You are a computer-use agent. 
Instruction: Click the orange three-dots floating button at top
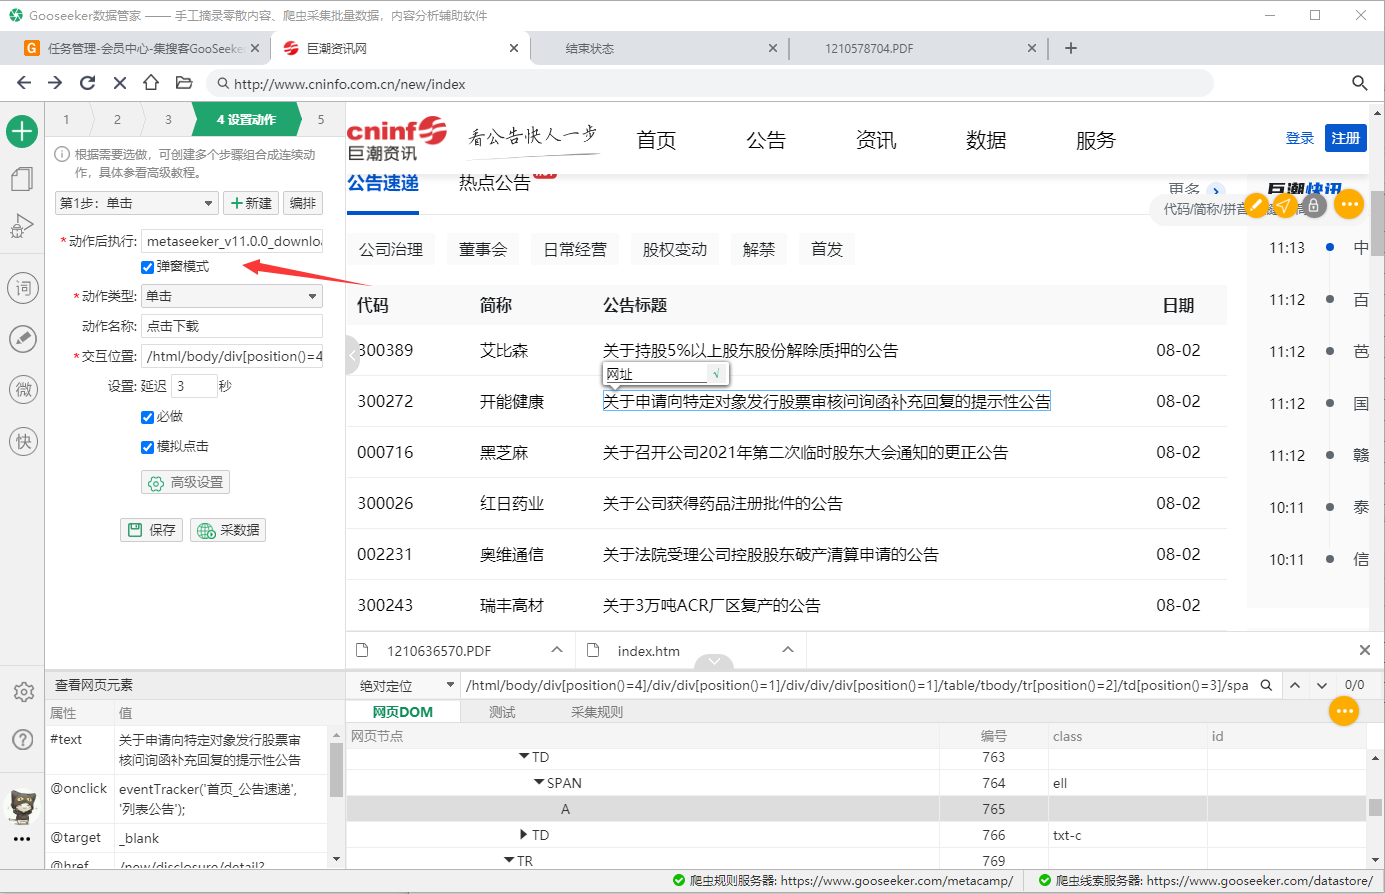pos(1349,204)
